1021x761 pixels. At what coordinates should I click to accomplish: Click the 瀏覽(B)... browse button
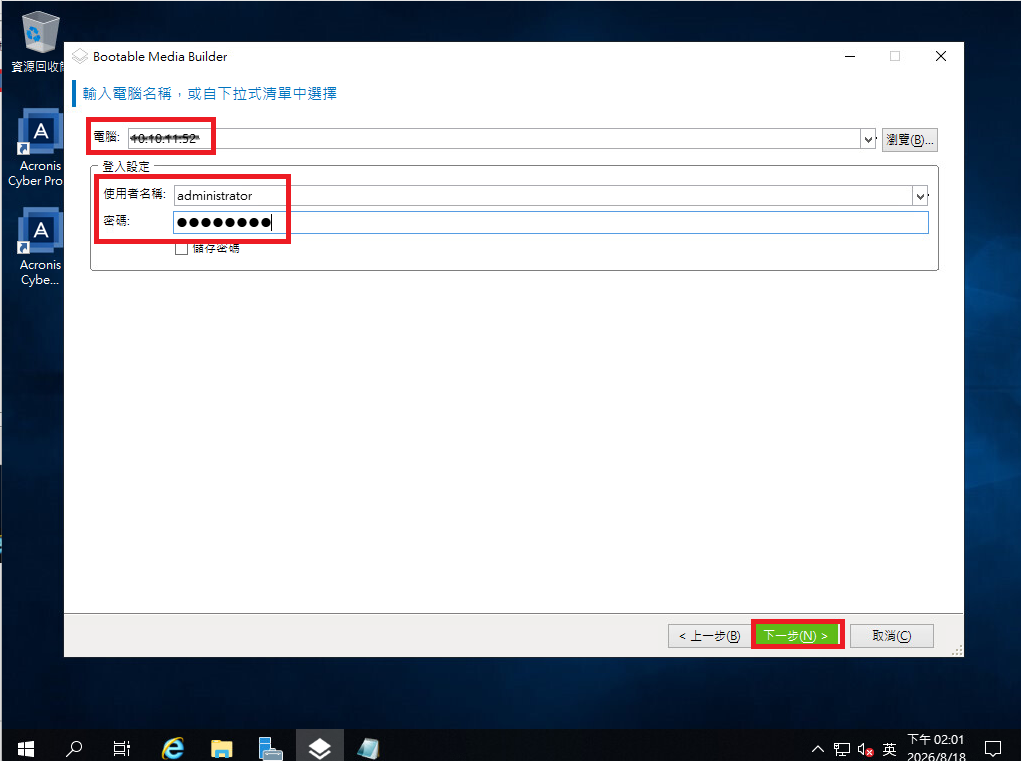coord(910,140)
